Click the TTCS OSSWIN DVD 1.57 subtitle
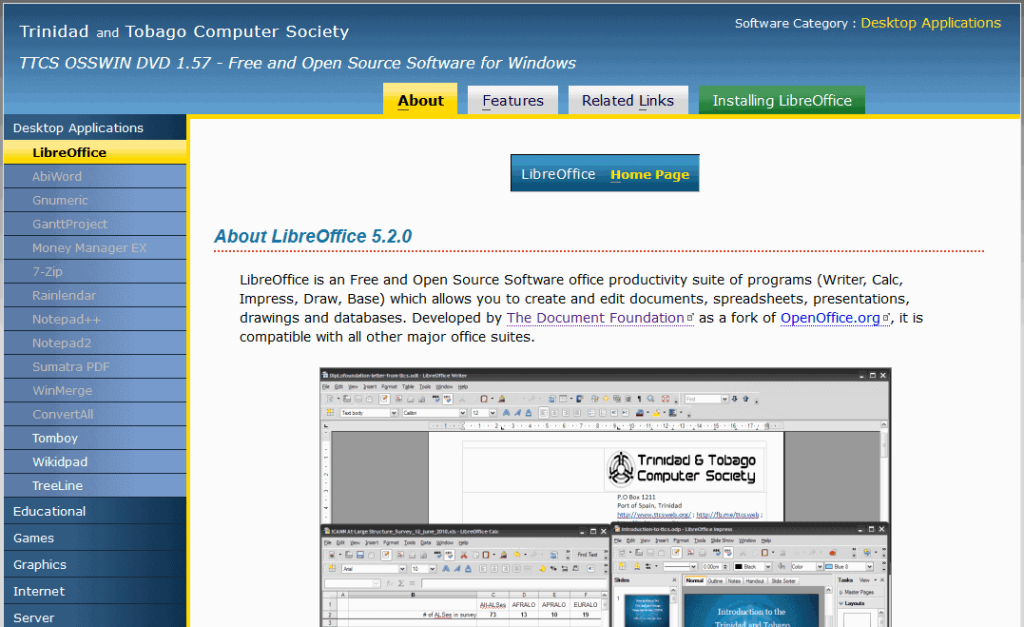 coord(297,63)
